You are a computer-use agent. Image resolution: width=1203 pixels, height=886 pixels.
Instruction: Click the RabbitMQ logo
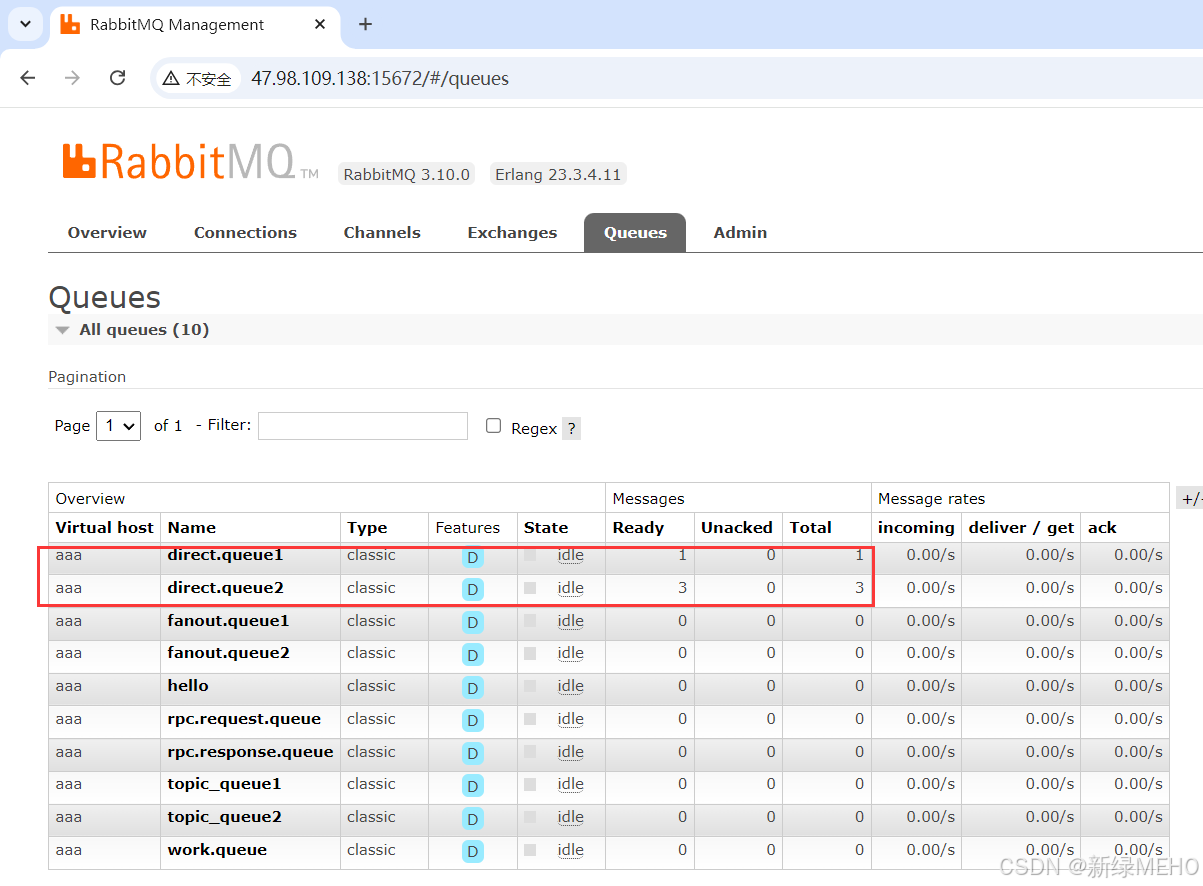click(190, 162)
